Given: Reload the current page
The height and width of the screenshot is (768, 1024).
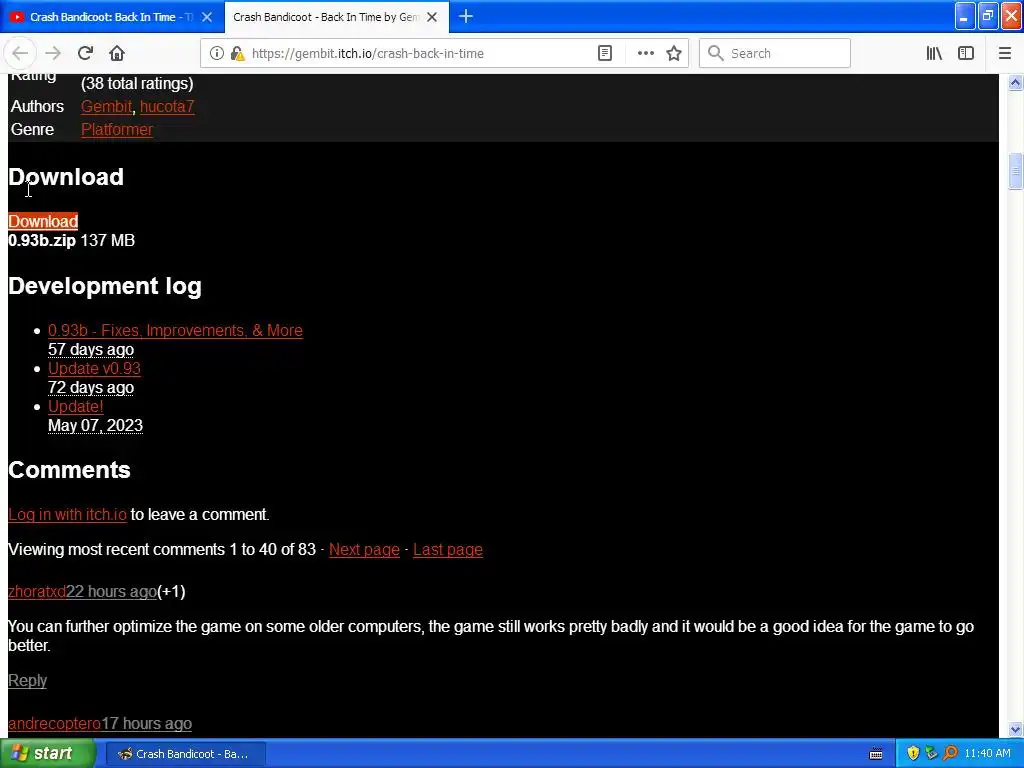Looking at the screenshot, I should point(85,54).
